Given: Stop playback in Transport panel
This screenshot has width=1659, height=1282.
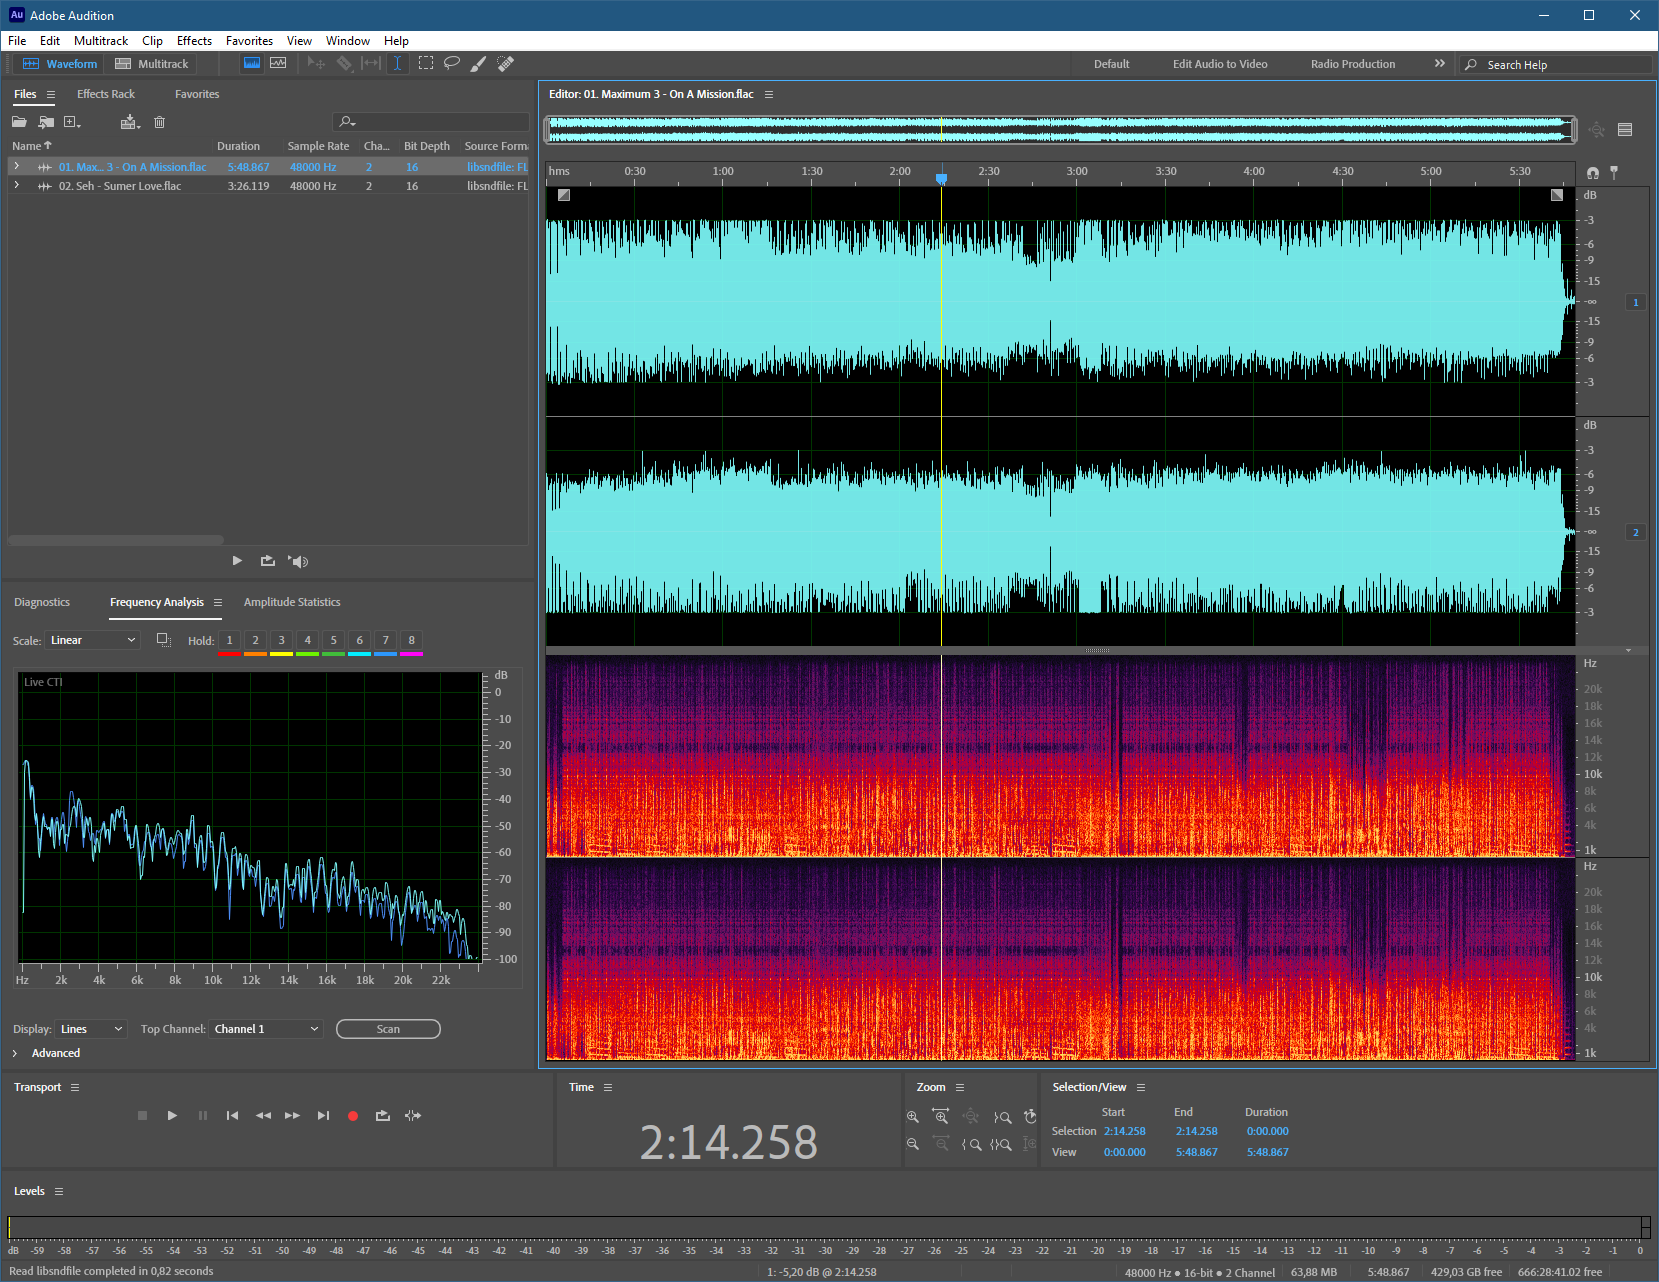Looking at the screenshot, I should pos(142,1115).
